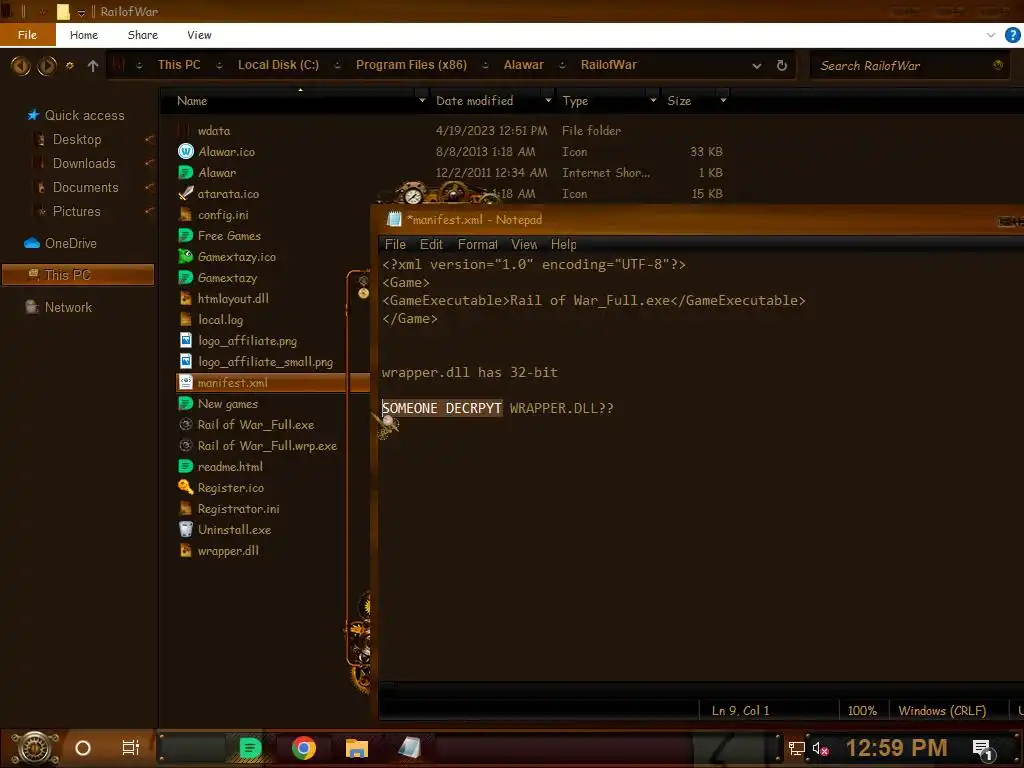
Task: Open Name column filter dropdown
Action: click(422, 101)
